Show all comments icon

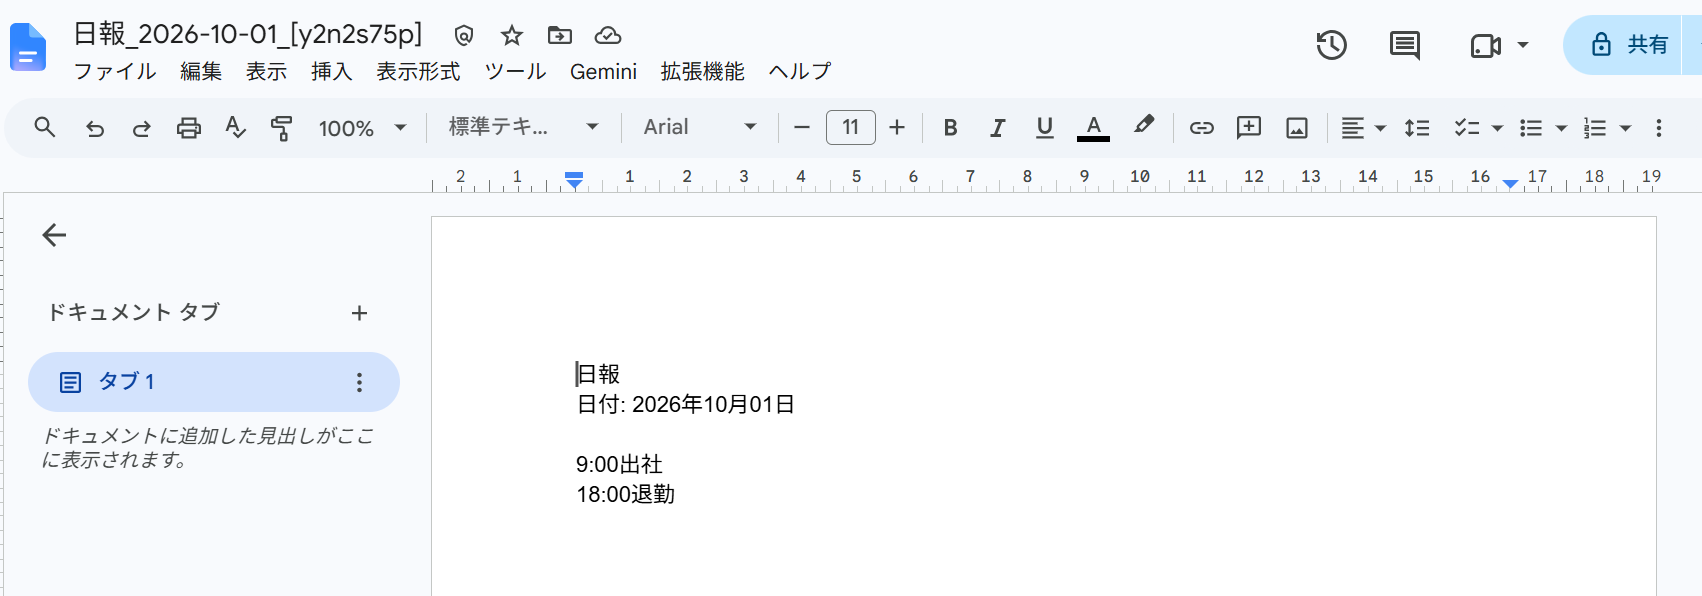click(x=1405, y=45)
